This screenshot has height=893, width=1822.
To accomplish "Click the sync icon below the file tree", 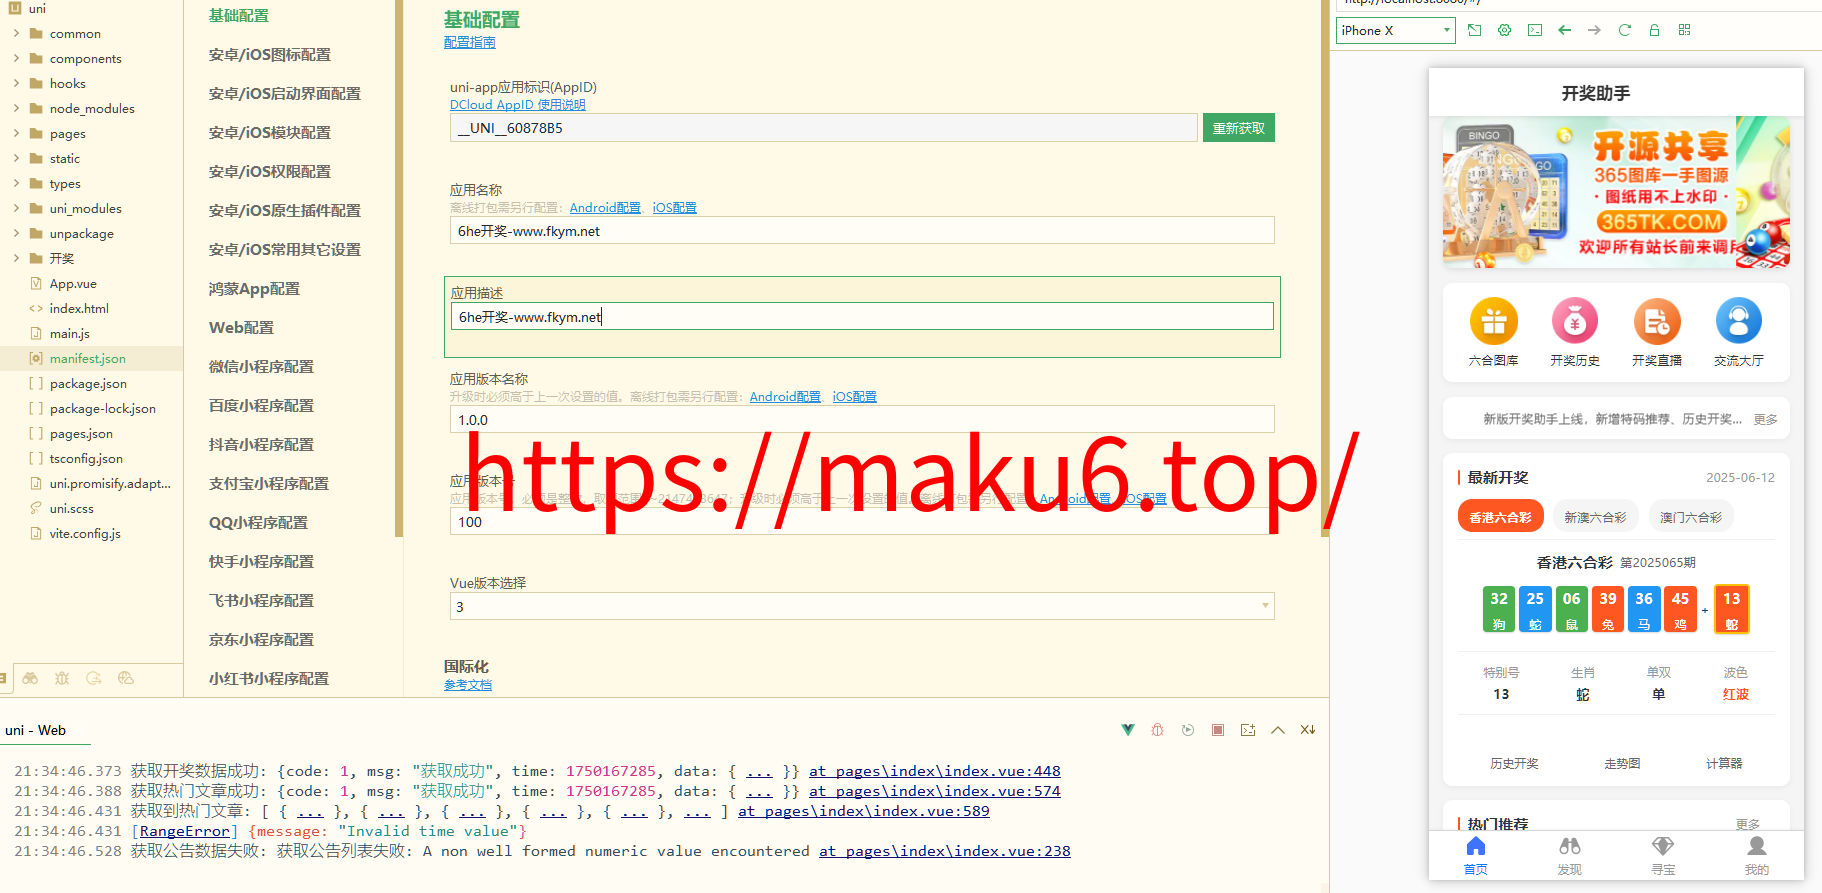I will [x=94, y=678].
